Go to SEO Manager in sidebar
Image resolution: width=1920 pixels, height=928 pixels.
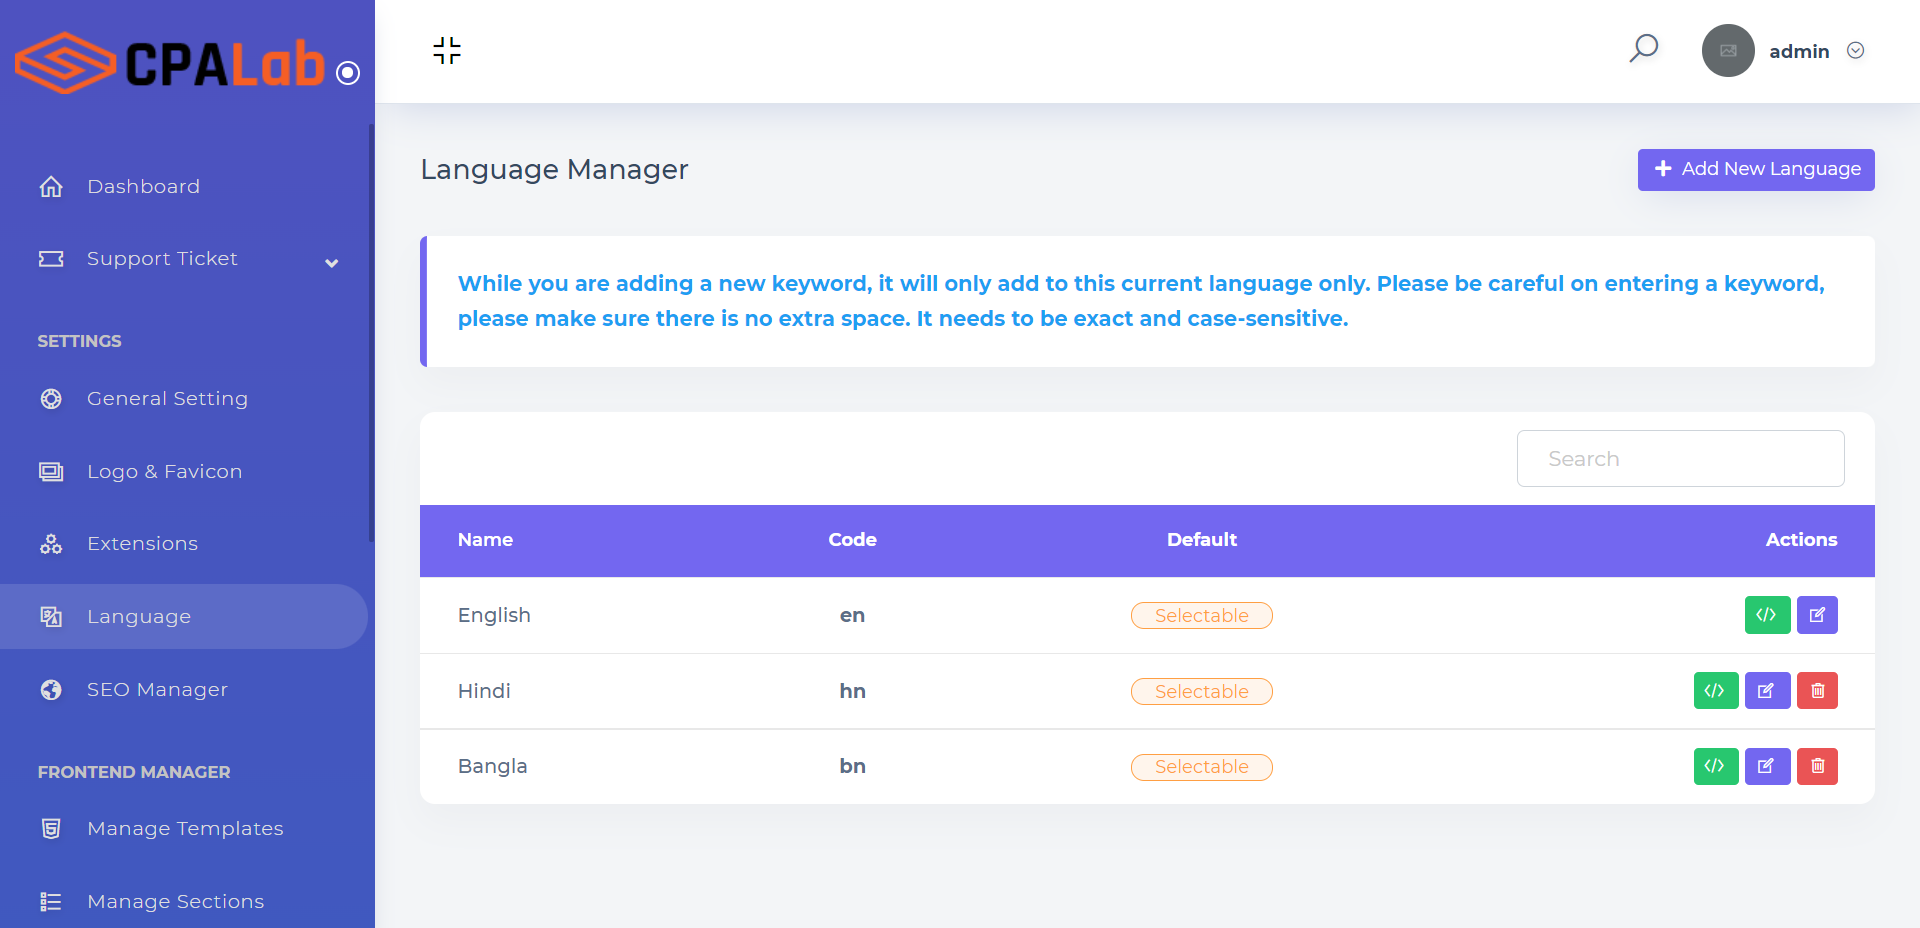pos(157,690)
